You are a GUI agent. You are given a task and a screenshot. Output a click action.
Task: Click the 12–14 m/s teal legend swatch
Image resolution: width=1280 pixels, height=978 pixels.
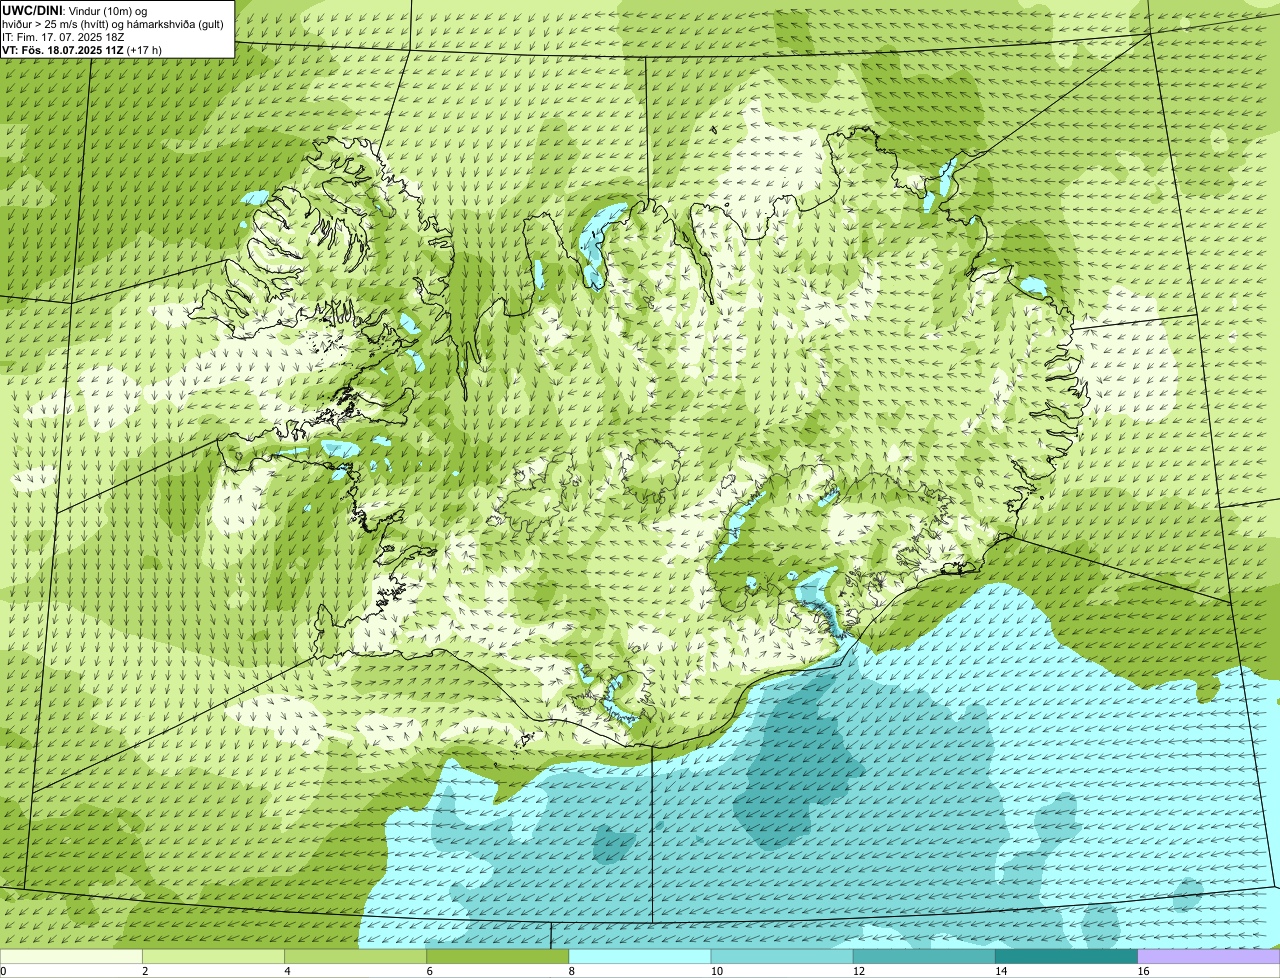924,957
